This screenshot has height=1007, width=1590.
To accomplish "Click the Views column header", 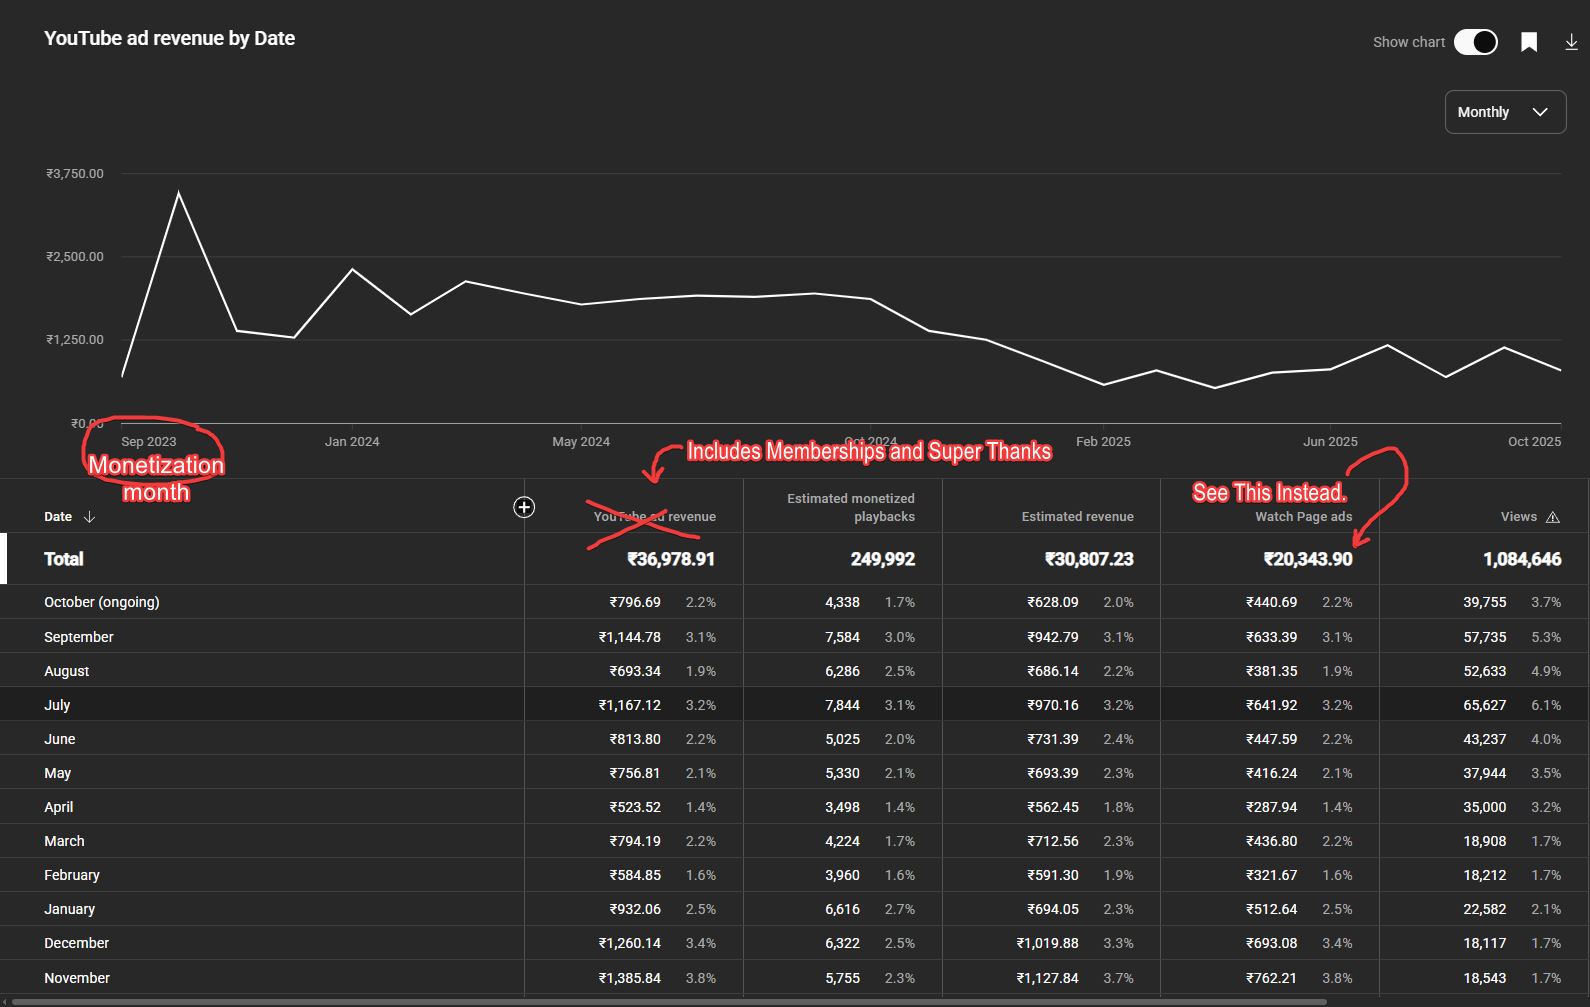I will (1518, 517).
